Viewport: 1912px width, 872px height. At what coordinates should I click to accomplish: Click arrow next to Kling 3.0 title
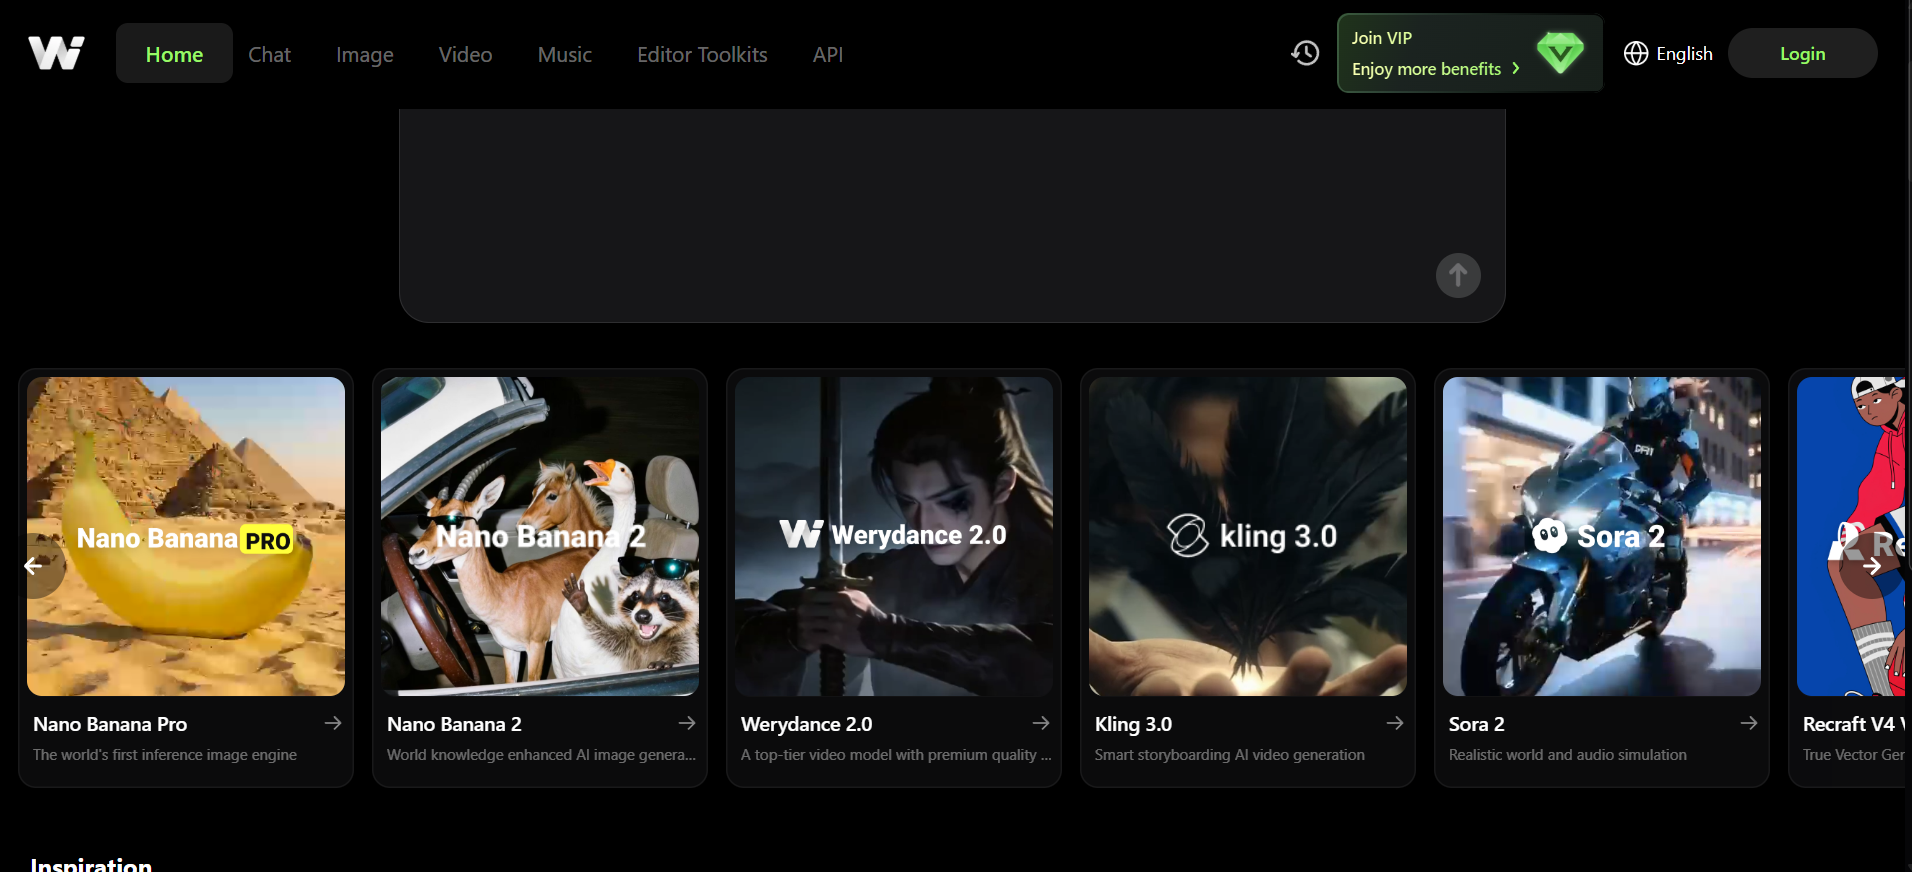tap(1395, 723)
